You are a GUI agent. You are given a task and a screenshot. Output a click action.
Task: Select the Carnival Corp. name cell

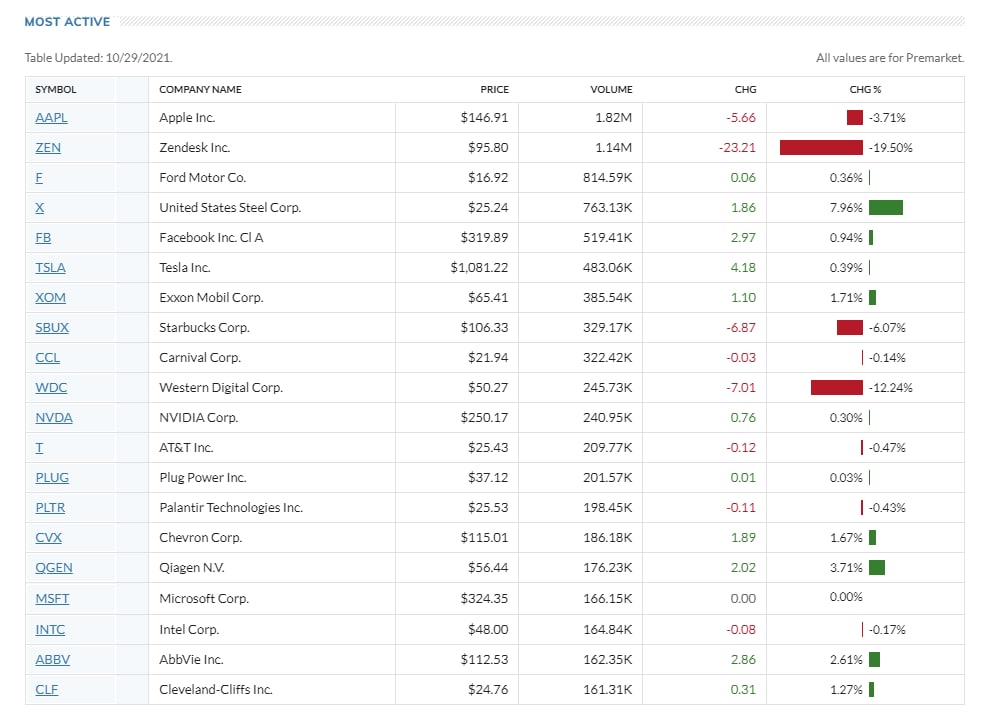coord(272,358)
